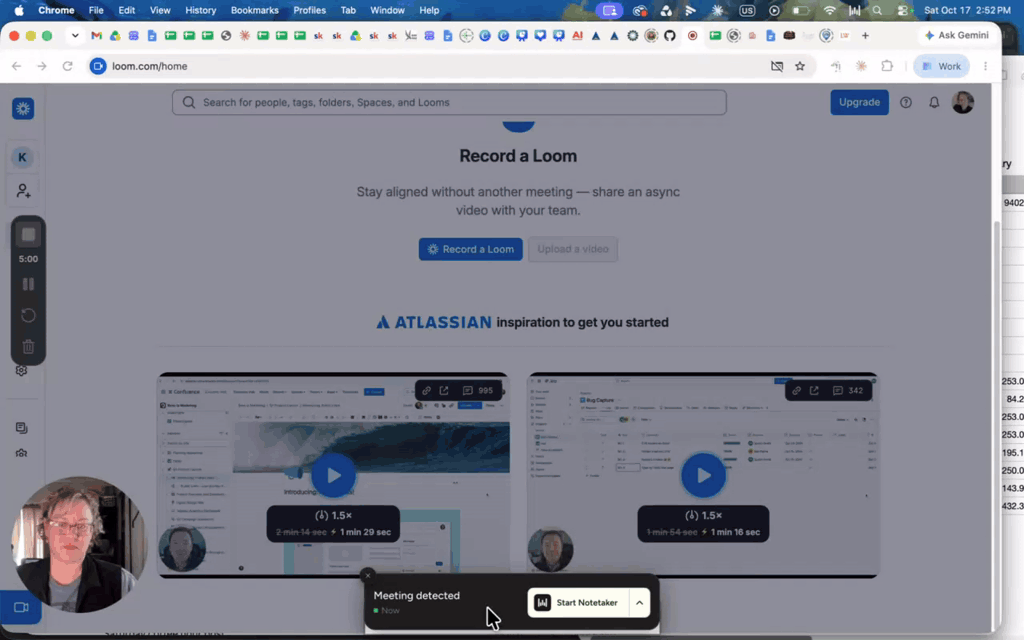The image size is (1024, 640).
Task: Expand the Start Notetaker chevron
Action: click(639, 603)
